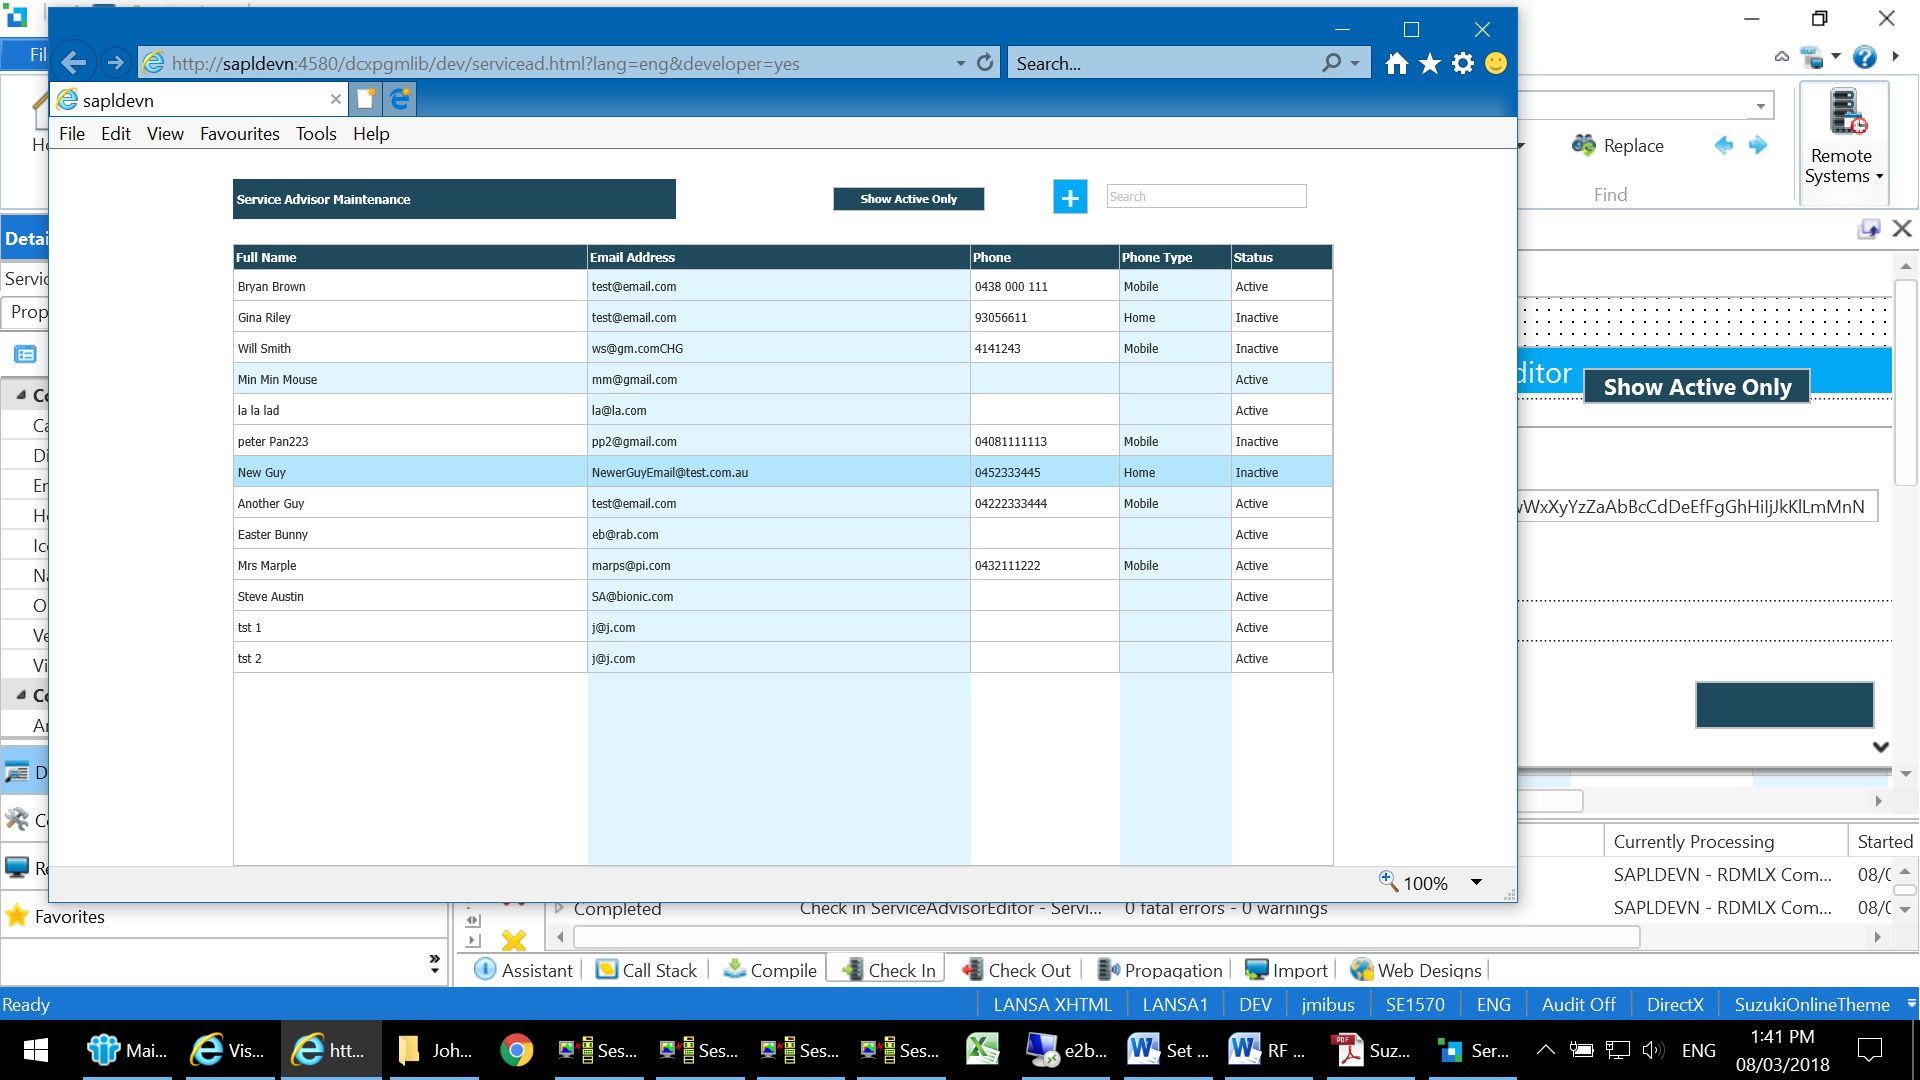Image resolution: width=1920 pixels, height=1080 pixels.
Task: Click the blue plus add advisor button
Action: tap(1069, 197)
